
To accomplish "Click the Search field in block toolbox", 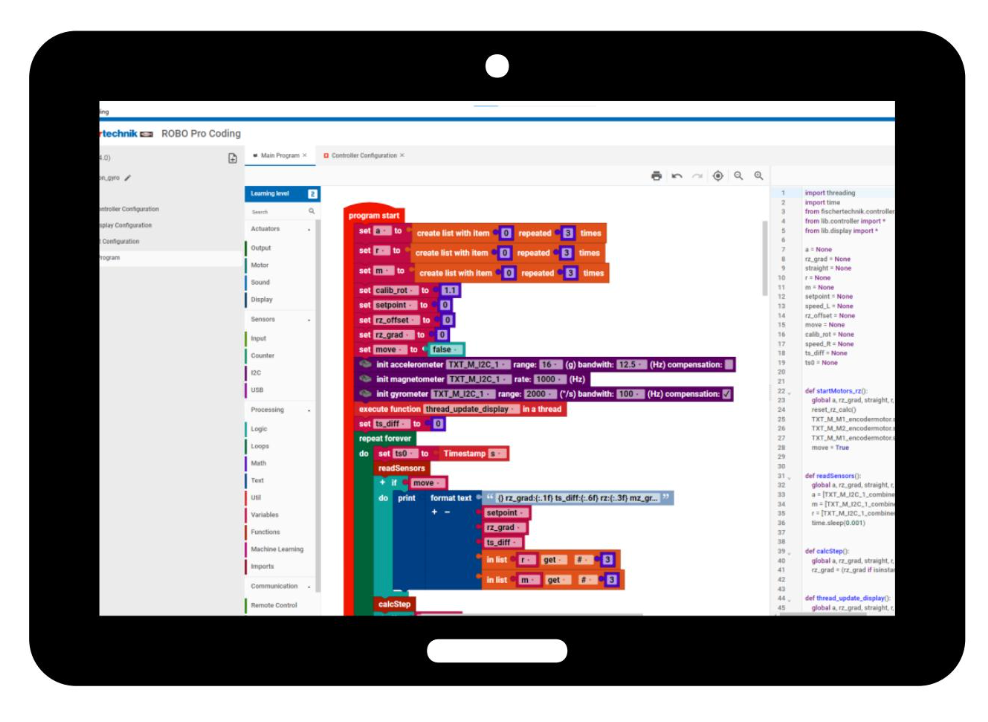I will point(275,212).
